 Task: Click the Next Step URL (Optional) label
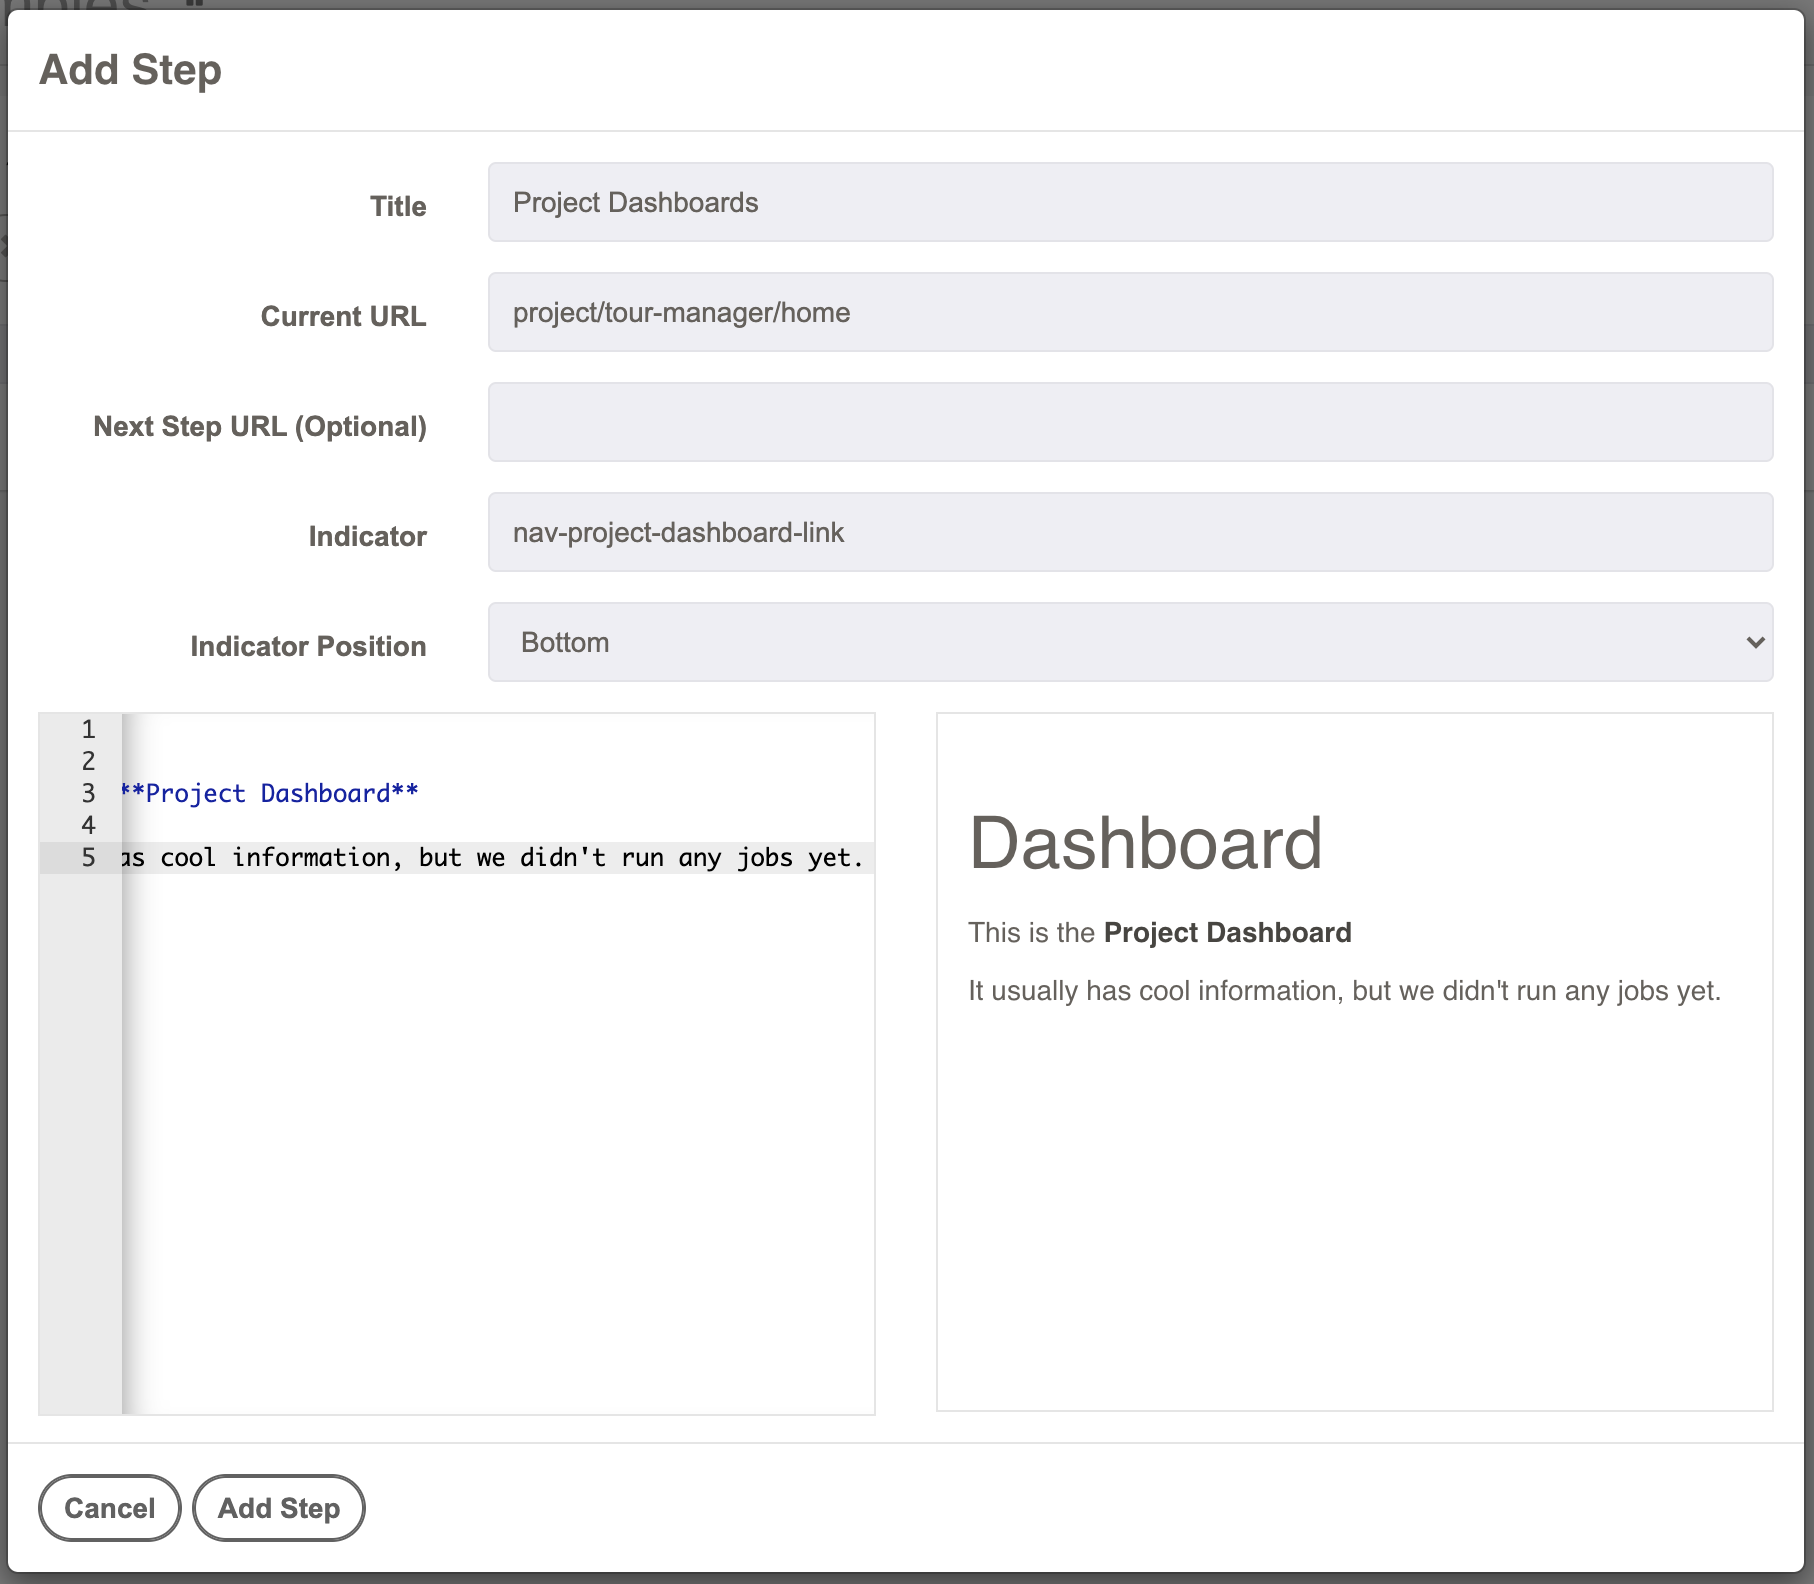260,426
